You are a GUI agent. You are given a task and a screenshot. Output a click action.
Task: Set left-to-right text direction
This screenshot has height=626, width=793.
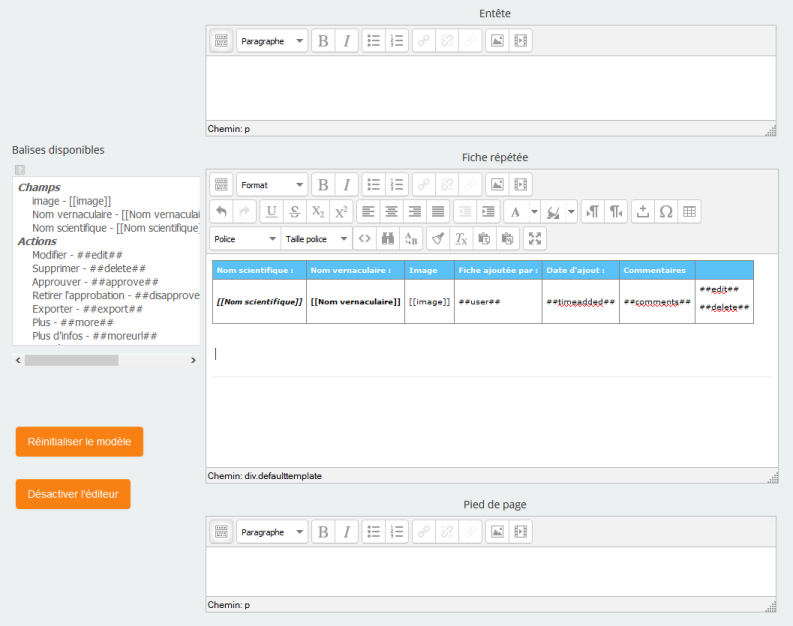(x=593, y=211)
